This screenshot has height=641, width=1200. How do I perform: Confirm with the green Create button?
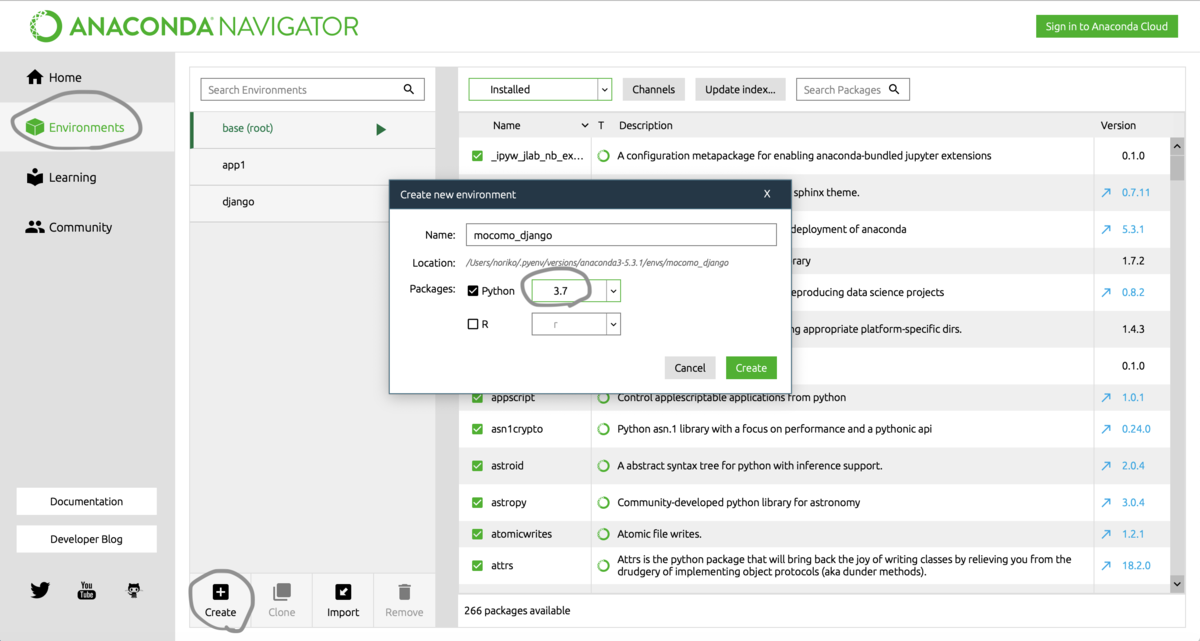click(x=751, y=367)
